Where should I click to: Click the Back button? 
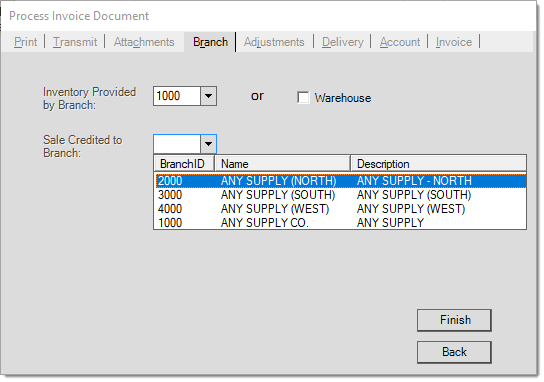coord(454,352)
